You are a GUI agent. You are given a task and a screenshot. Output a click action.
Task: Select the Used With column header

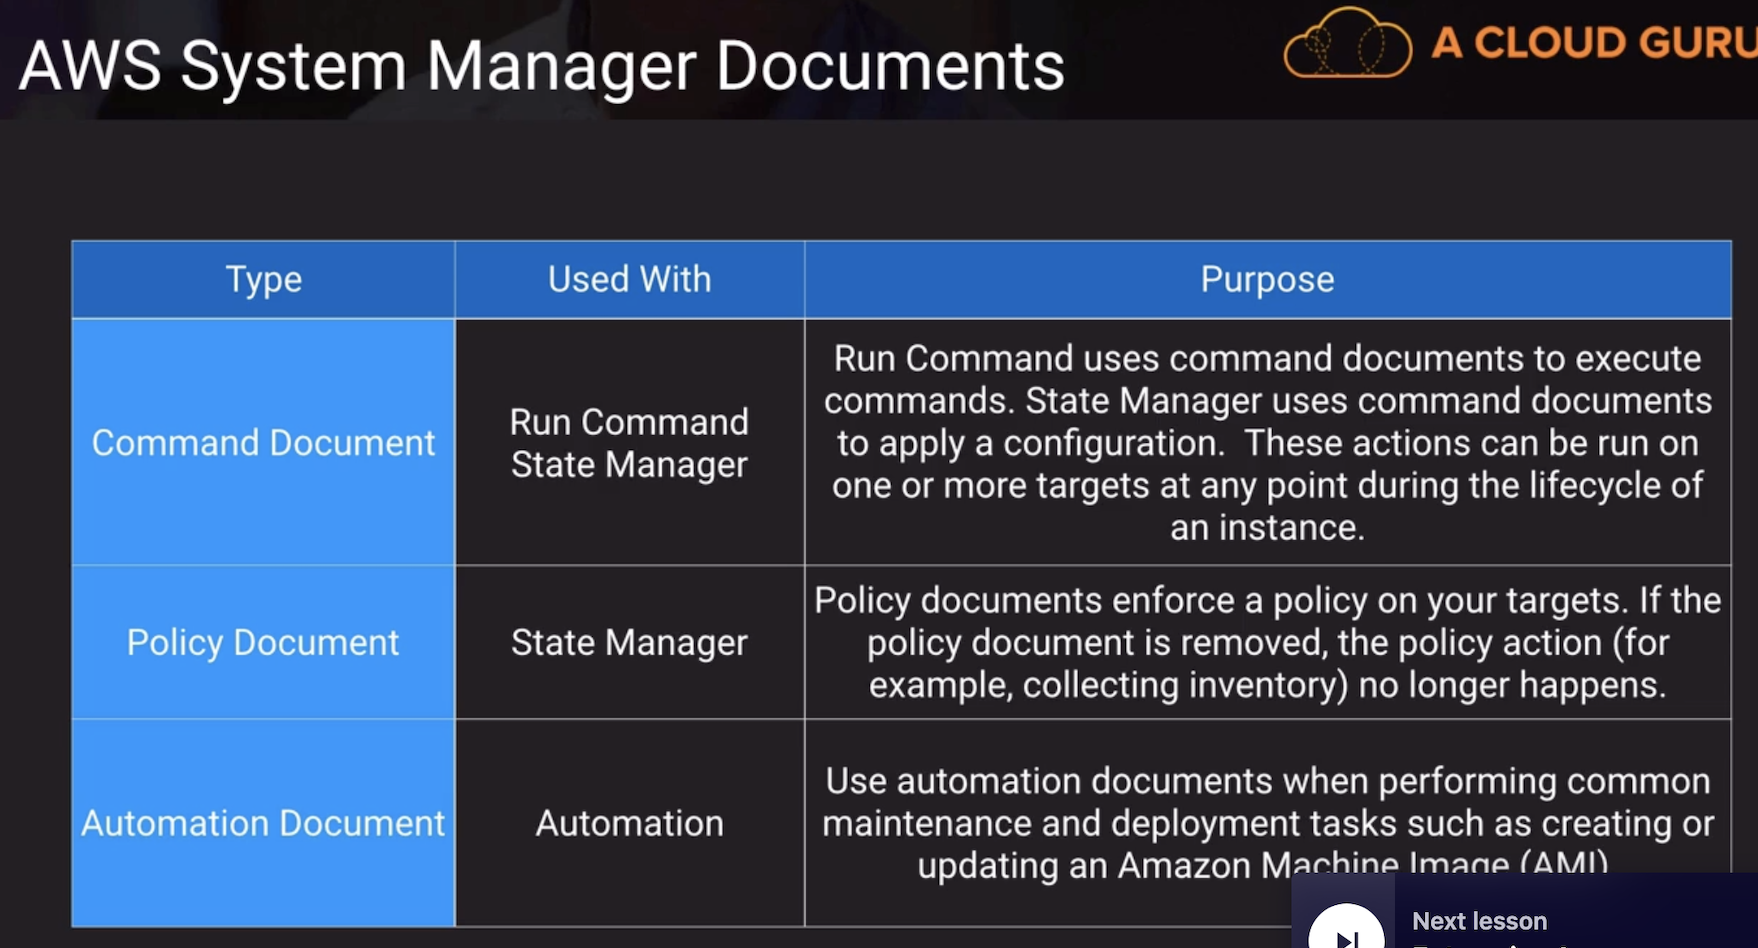pyautogui.click(x=629, y=280)
